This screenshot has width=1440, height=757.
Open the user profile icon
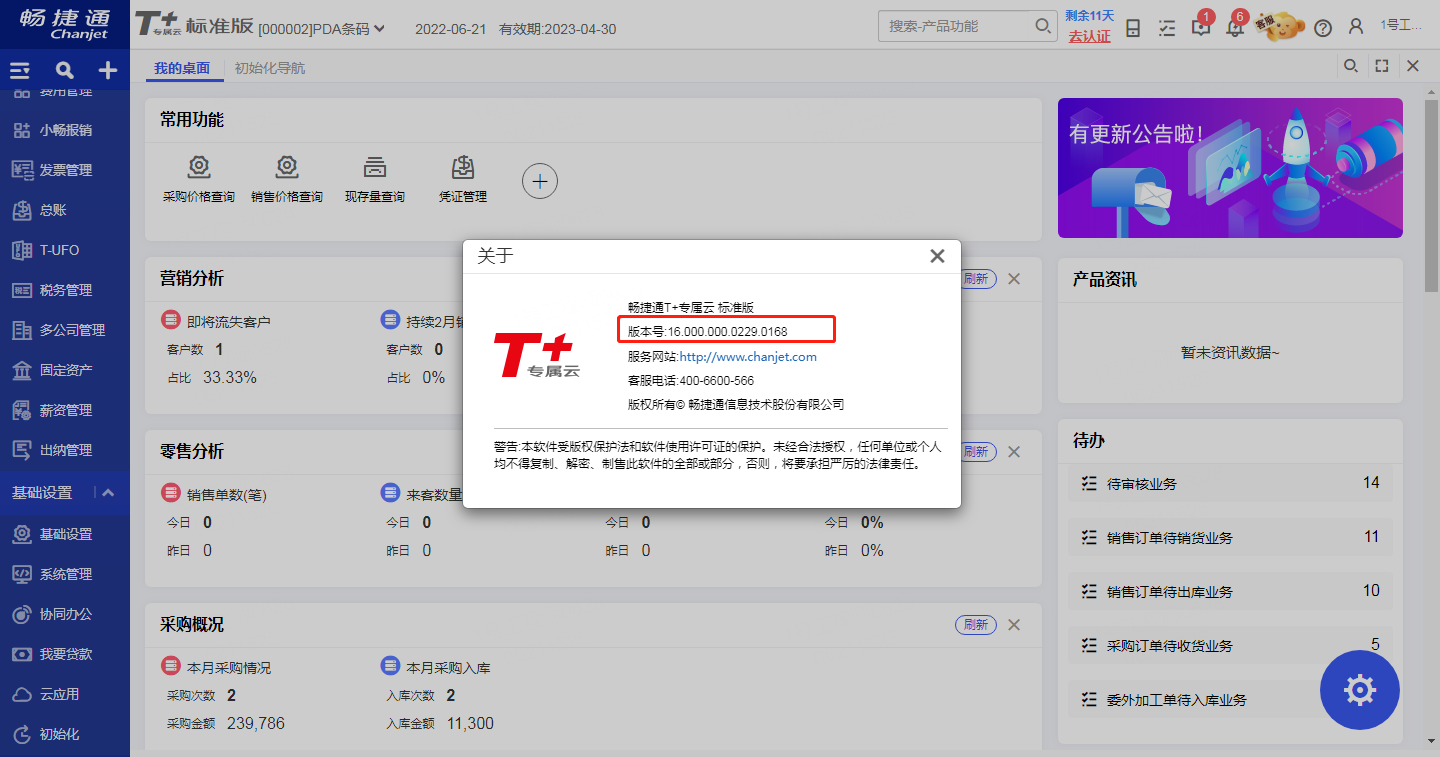click(x=1356, y=27)
